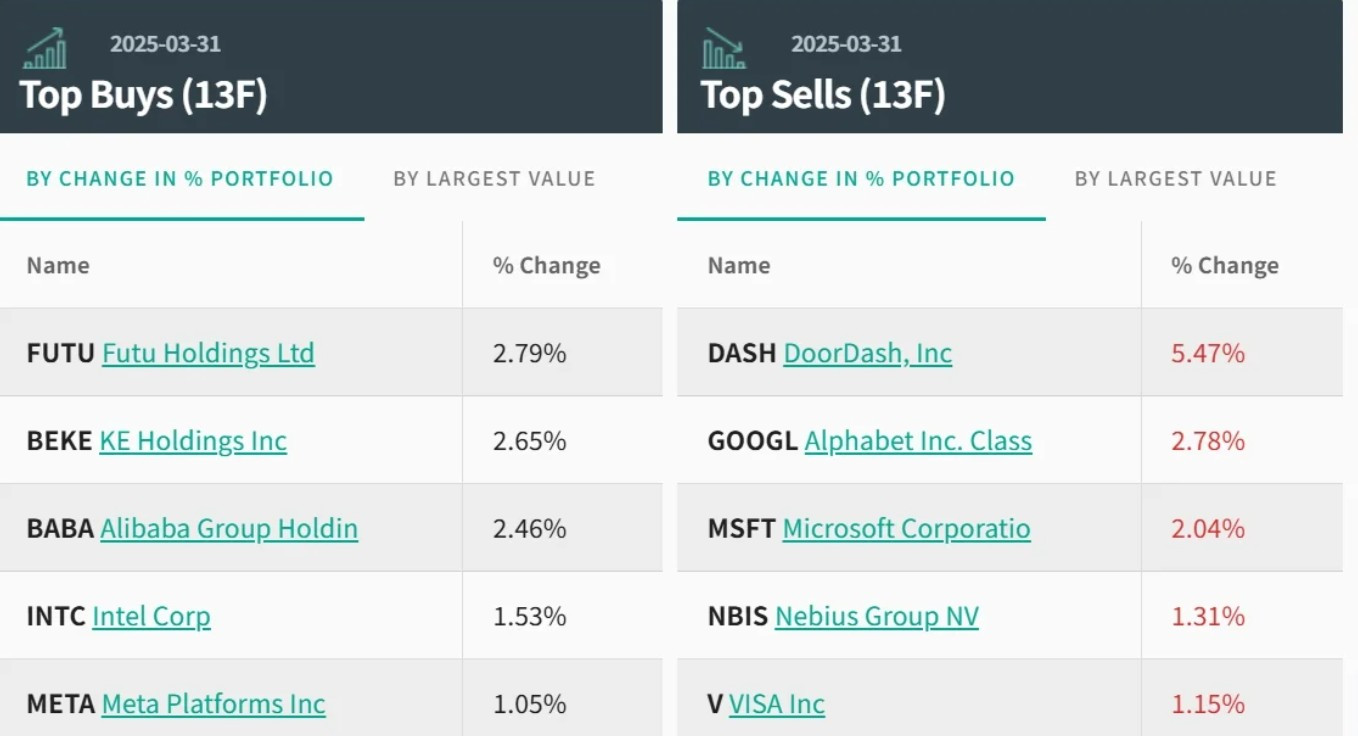
Task: Open the Alibaba Group Holding link
Action: [x=229, y=528]
